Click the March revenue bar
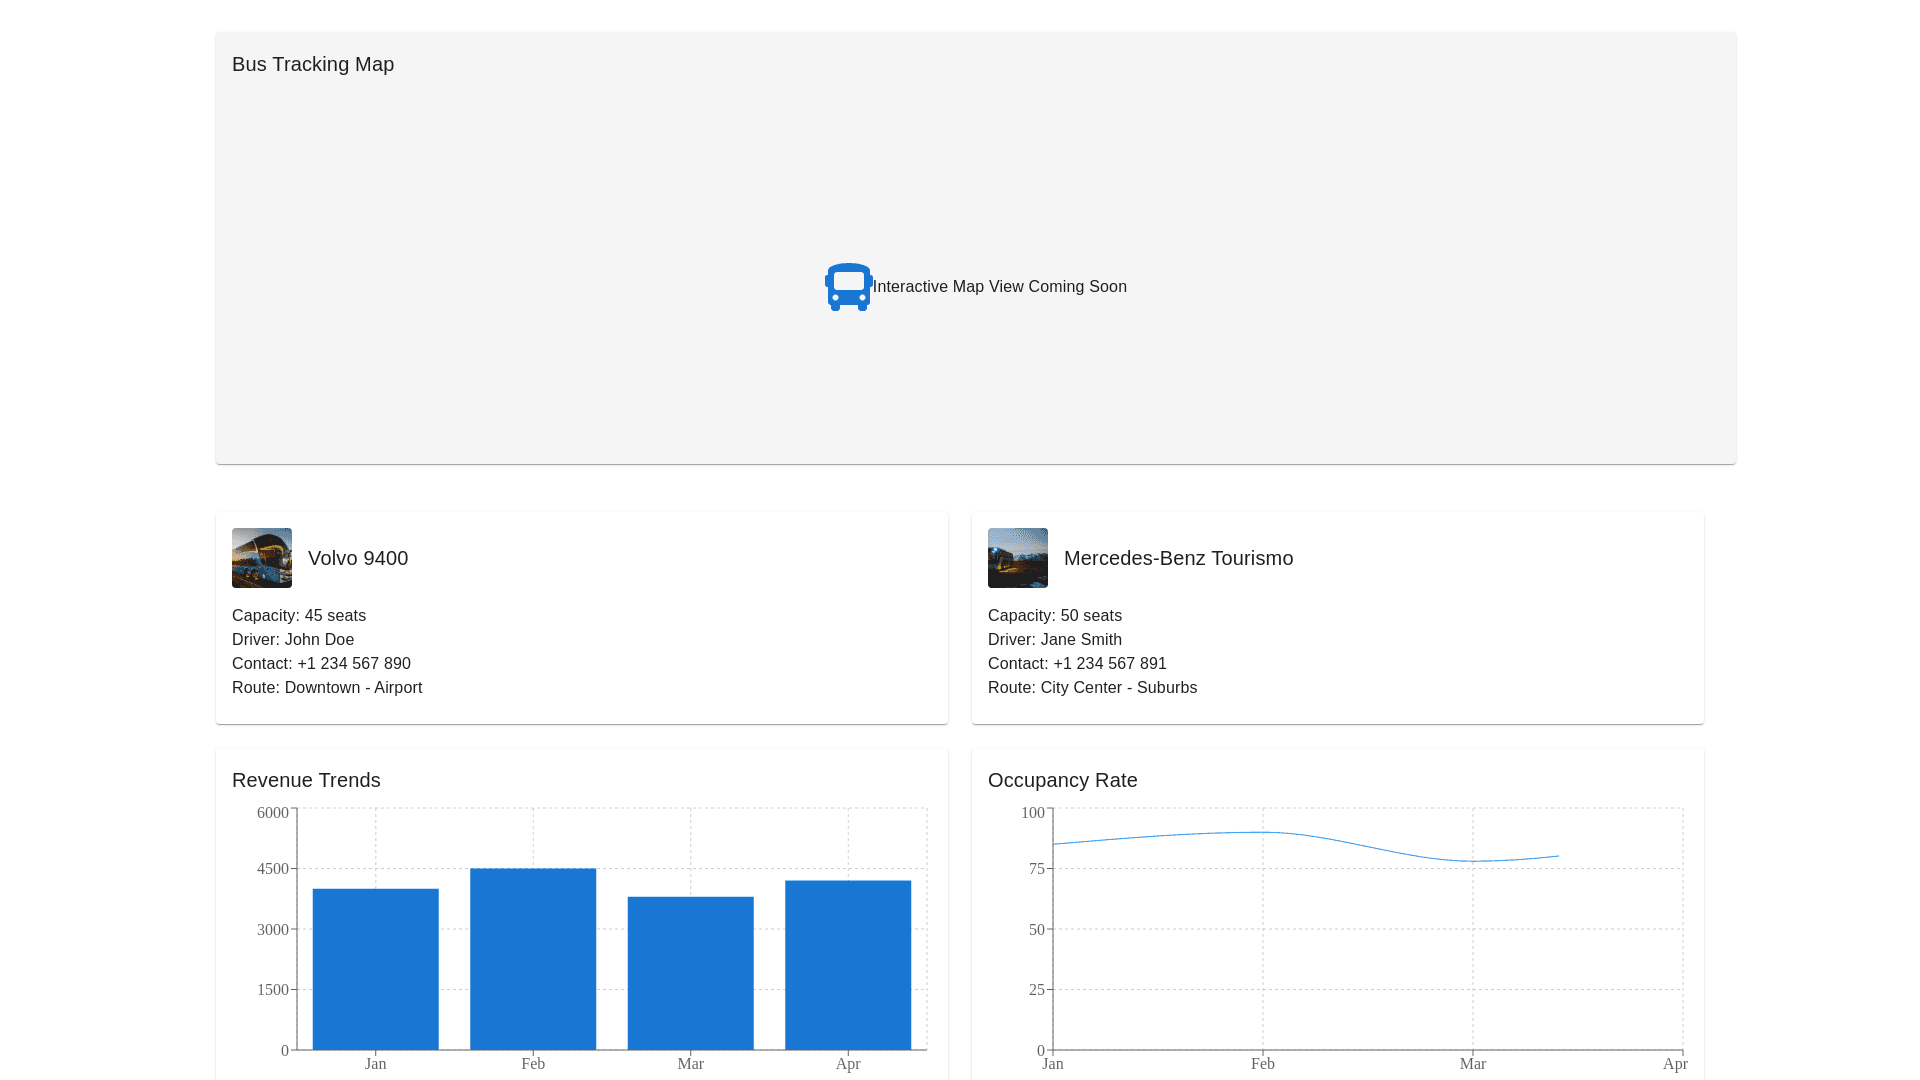Image resolution: width=1920 pixels, height=1080 pixels. (x=690, y=973)
